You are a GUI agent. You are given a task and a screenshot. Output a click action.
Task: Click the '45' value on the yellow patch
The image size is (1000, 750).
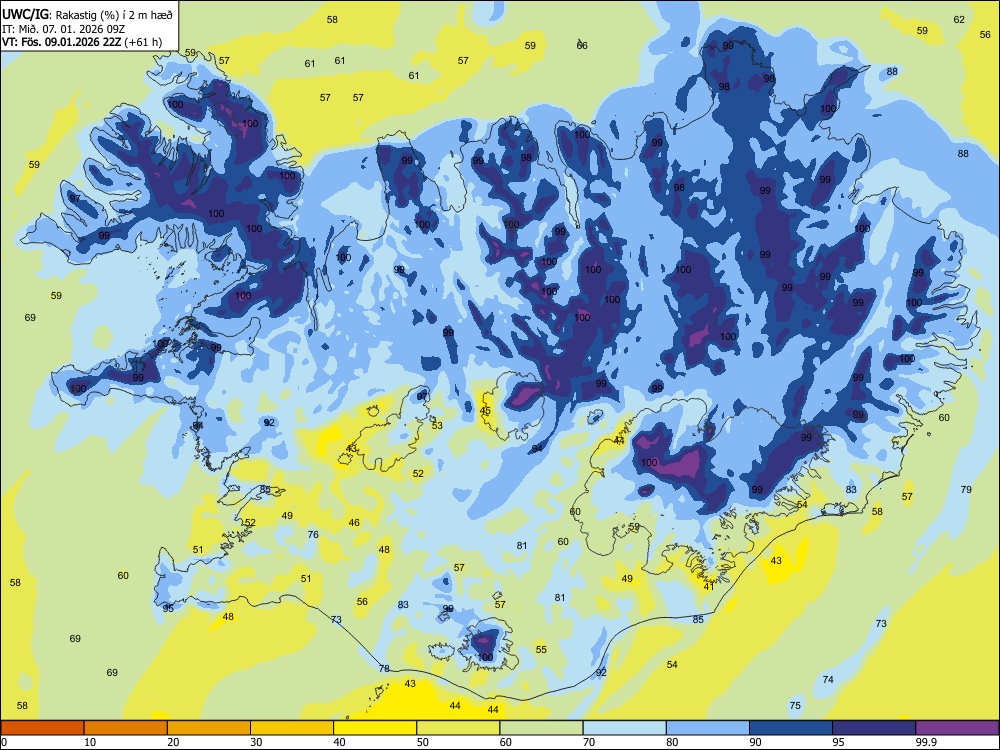coord(485,411)
